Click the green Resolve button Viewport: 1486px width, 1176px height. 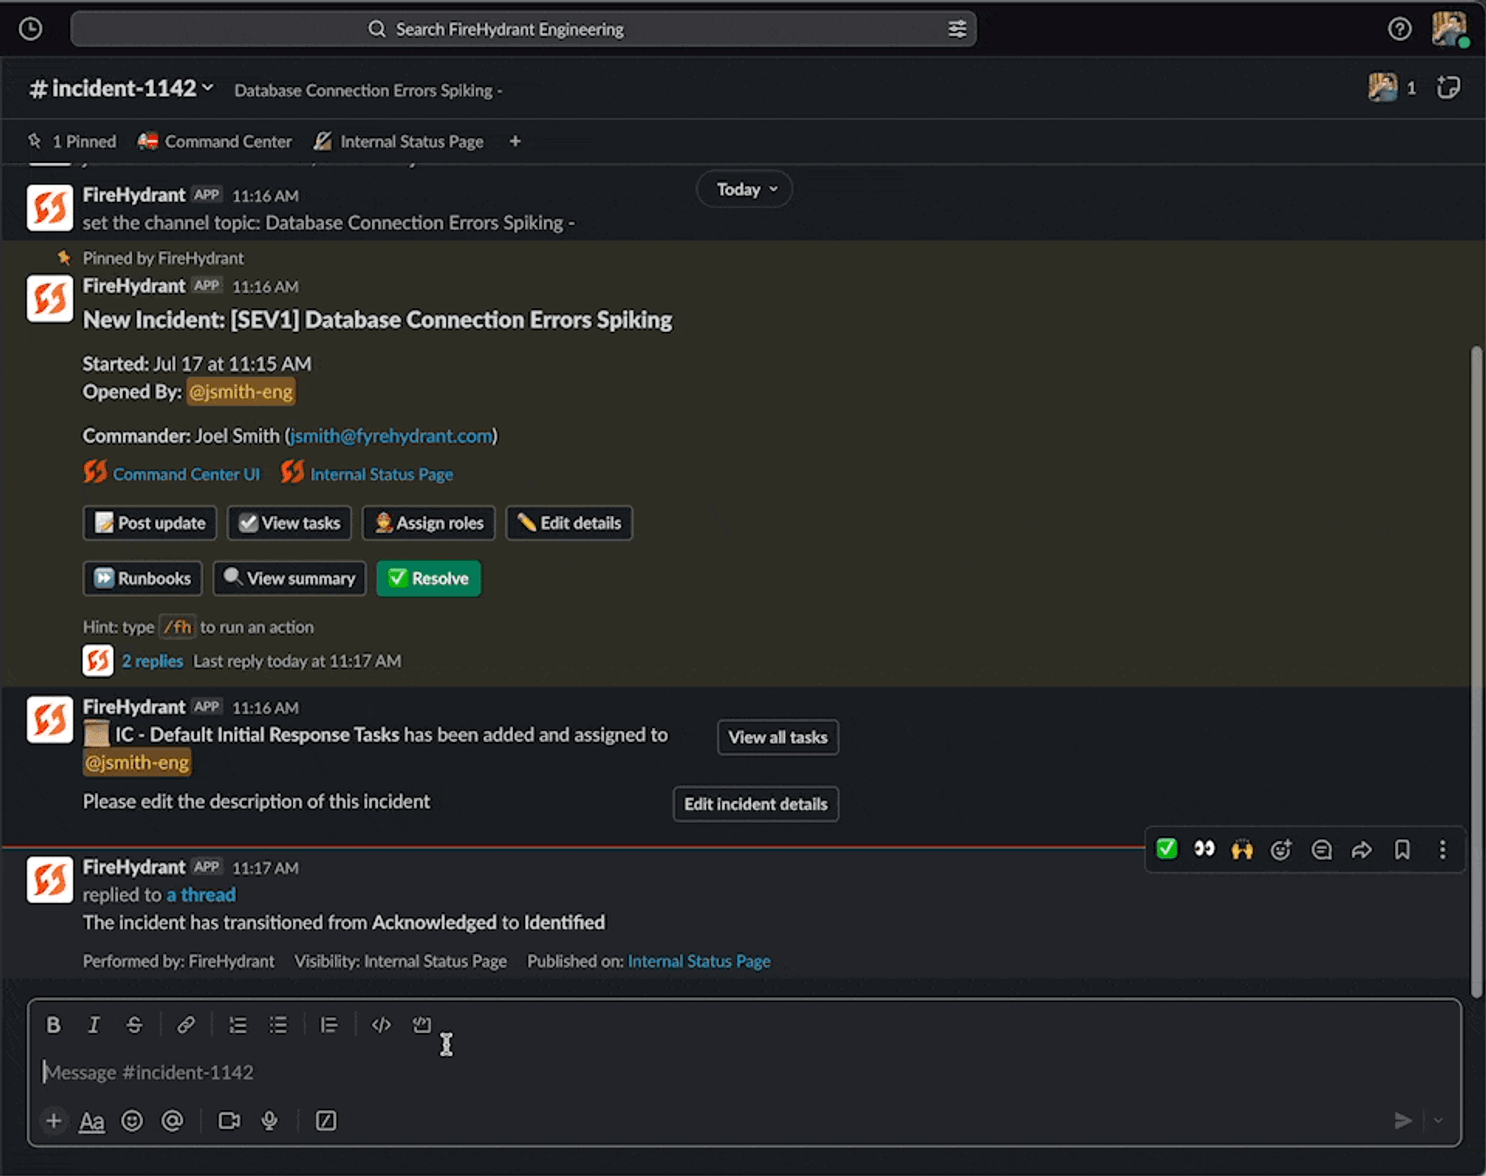(x=429, y=579)
